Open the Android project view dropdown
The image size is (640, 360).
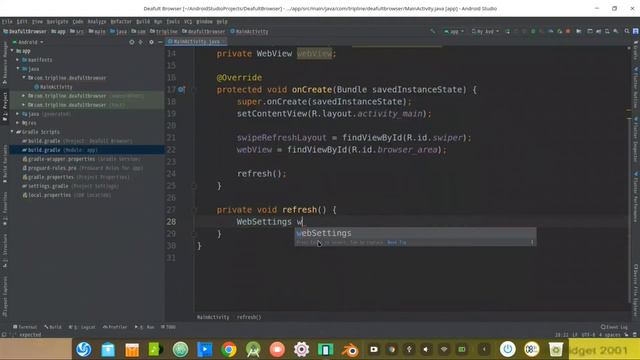(28, 42)
